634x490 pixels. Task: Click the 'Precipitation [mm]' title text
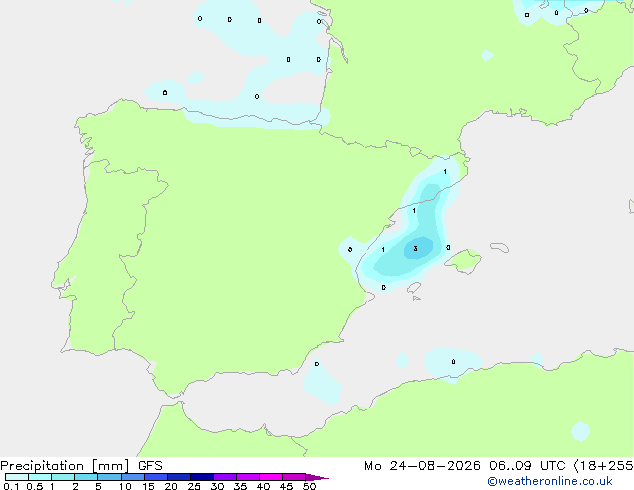tap(64, 466)
